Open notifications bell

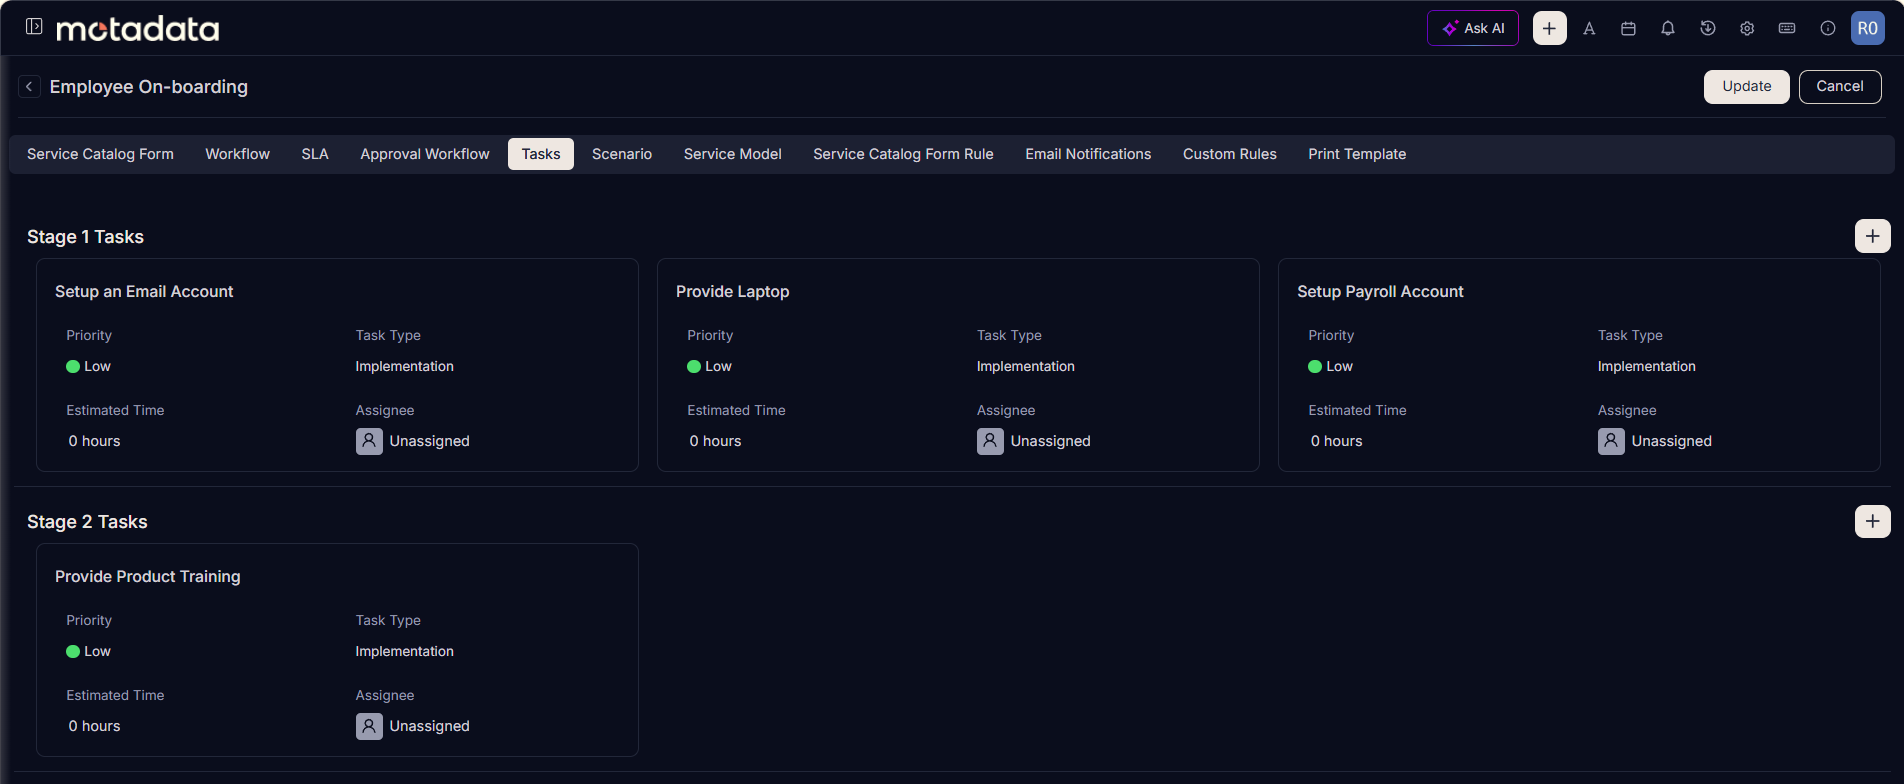1668,29
